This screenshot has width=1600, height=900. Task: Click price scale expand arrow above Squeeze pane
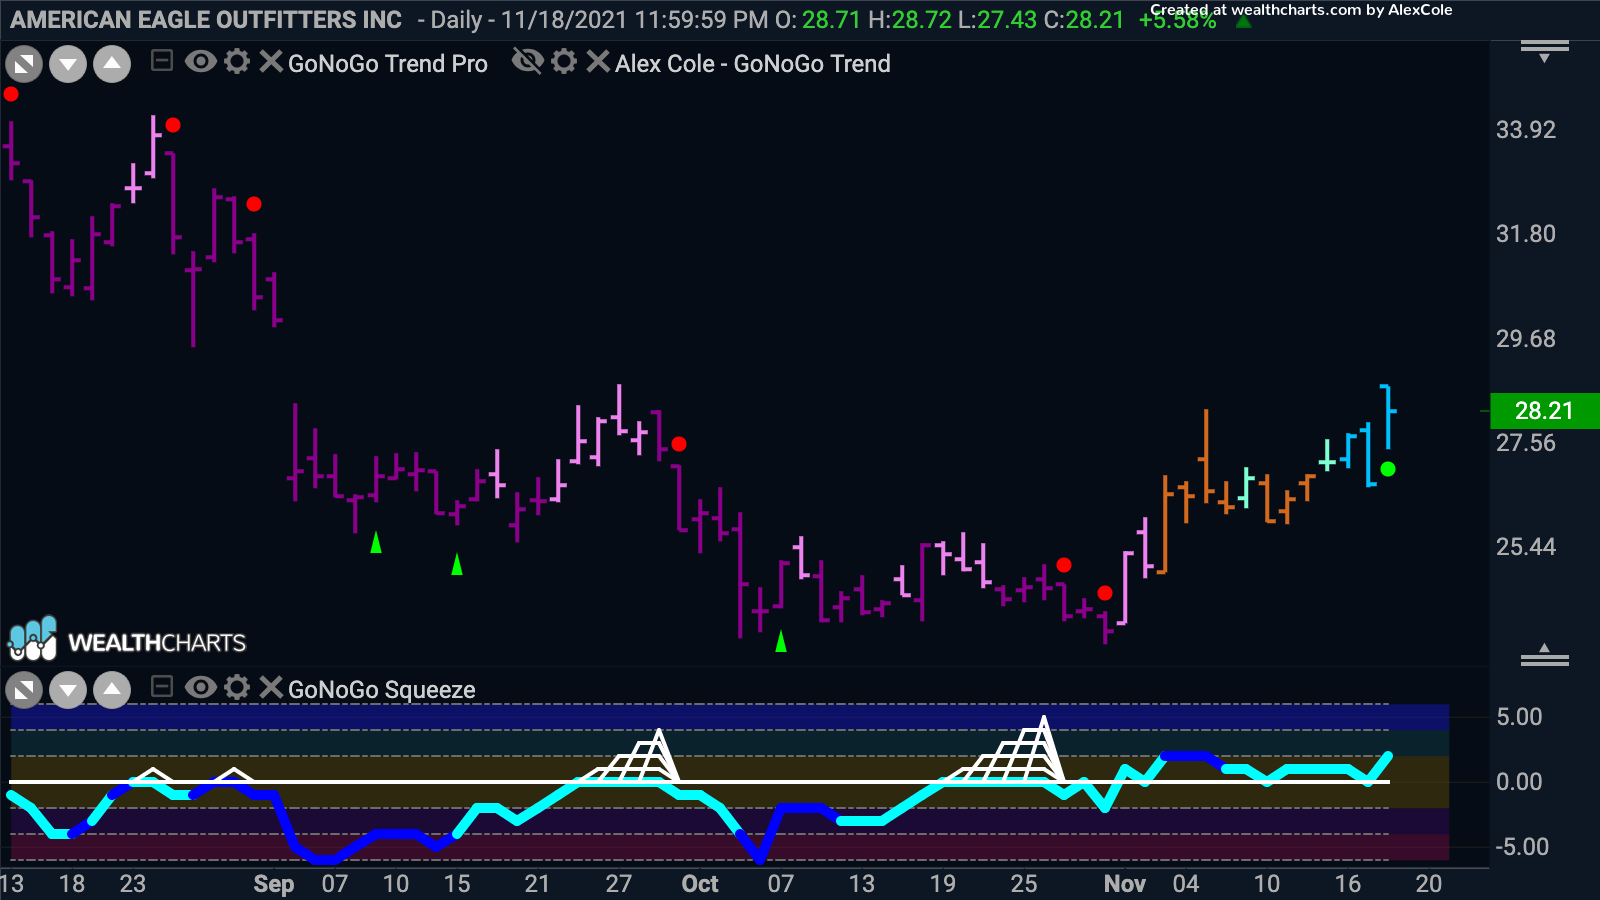point(1545,655)
